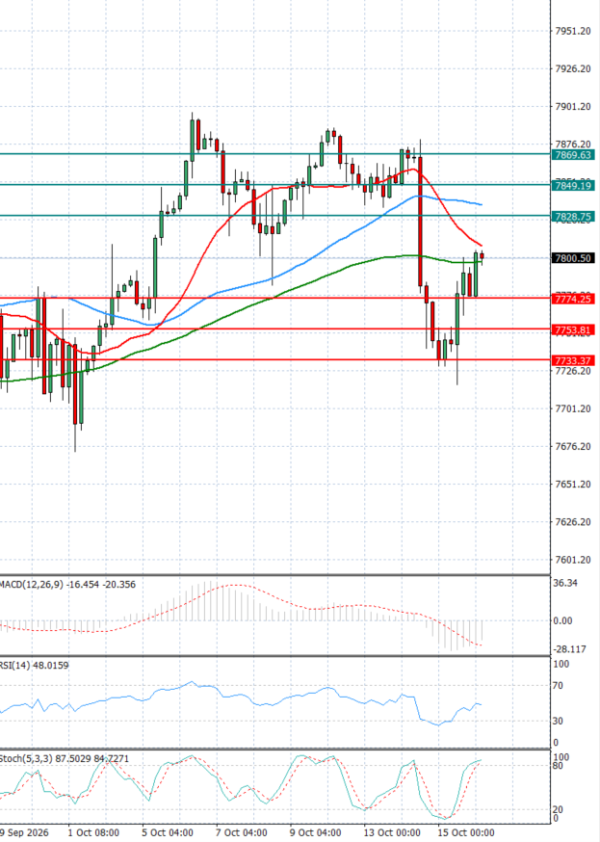Click the 7926.20 price axis value

[573, 69]
